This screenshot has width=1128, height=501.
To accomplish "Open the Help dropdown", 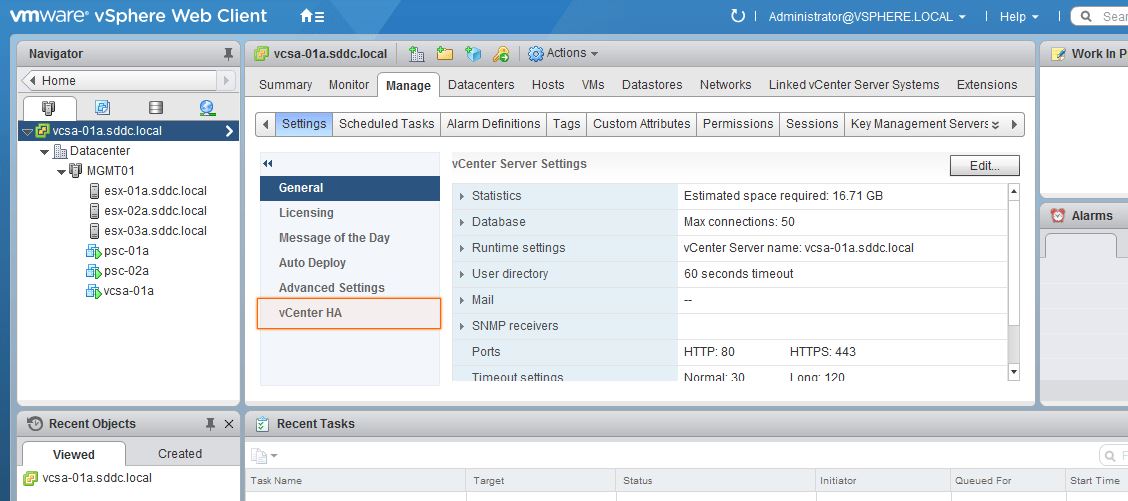I will click(1019, 16).
